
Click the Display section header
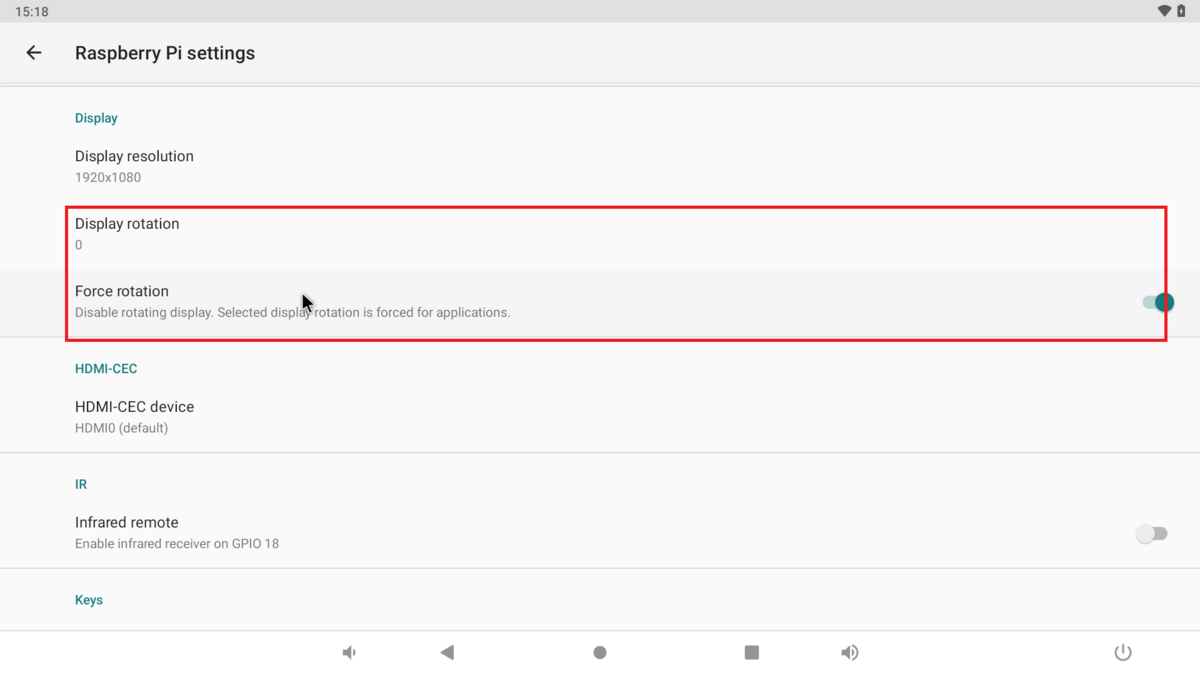pos(96,118)
